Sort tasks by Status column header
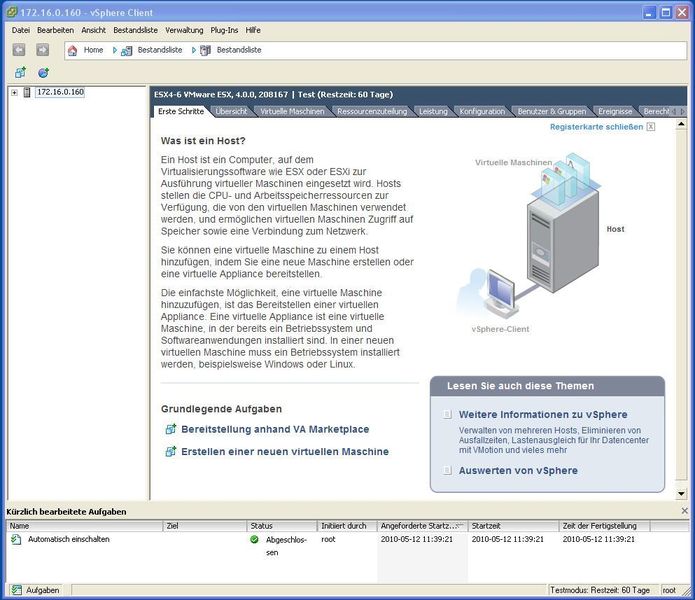The height and width of the screenshot is (600, 695). (281, 526)
